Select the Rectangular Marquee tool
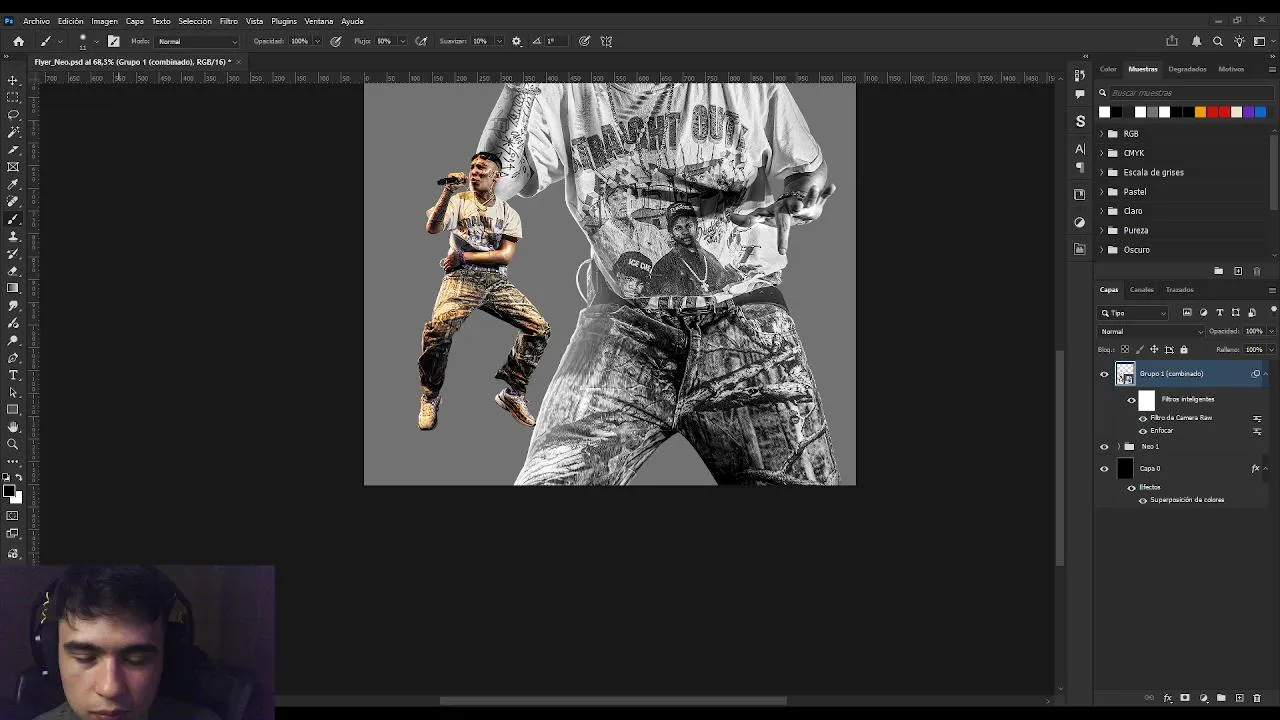The image size is (1280, 720). pyautogui.click(x=13, y=97)
